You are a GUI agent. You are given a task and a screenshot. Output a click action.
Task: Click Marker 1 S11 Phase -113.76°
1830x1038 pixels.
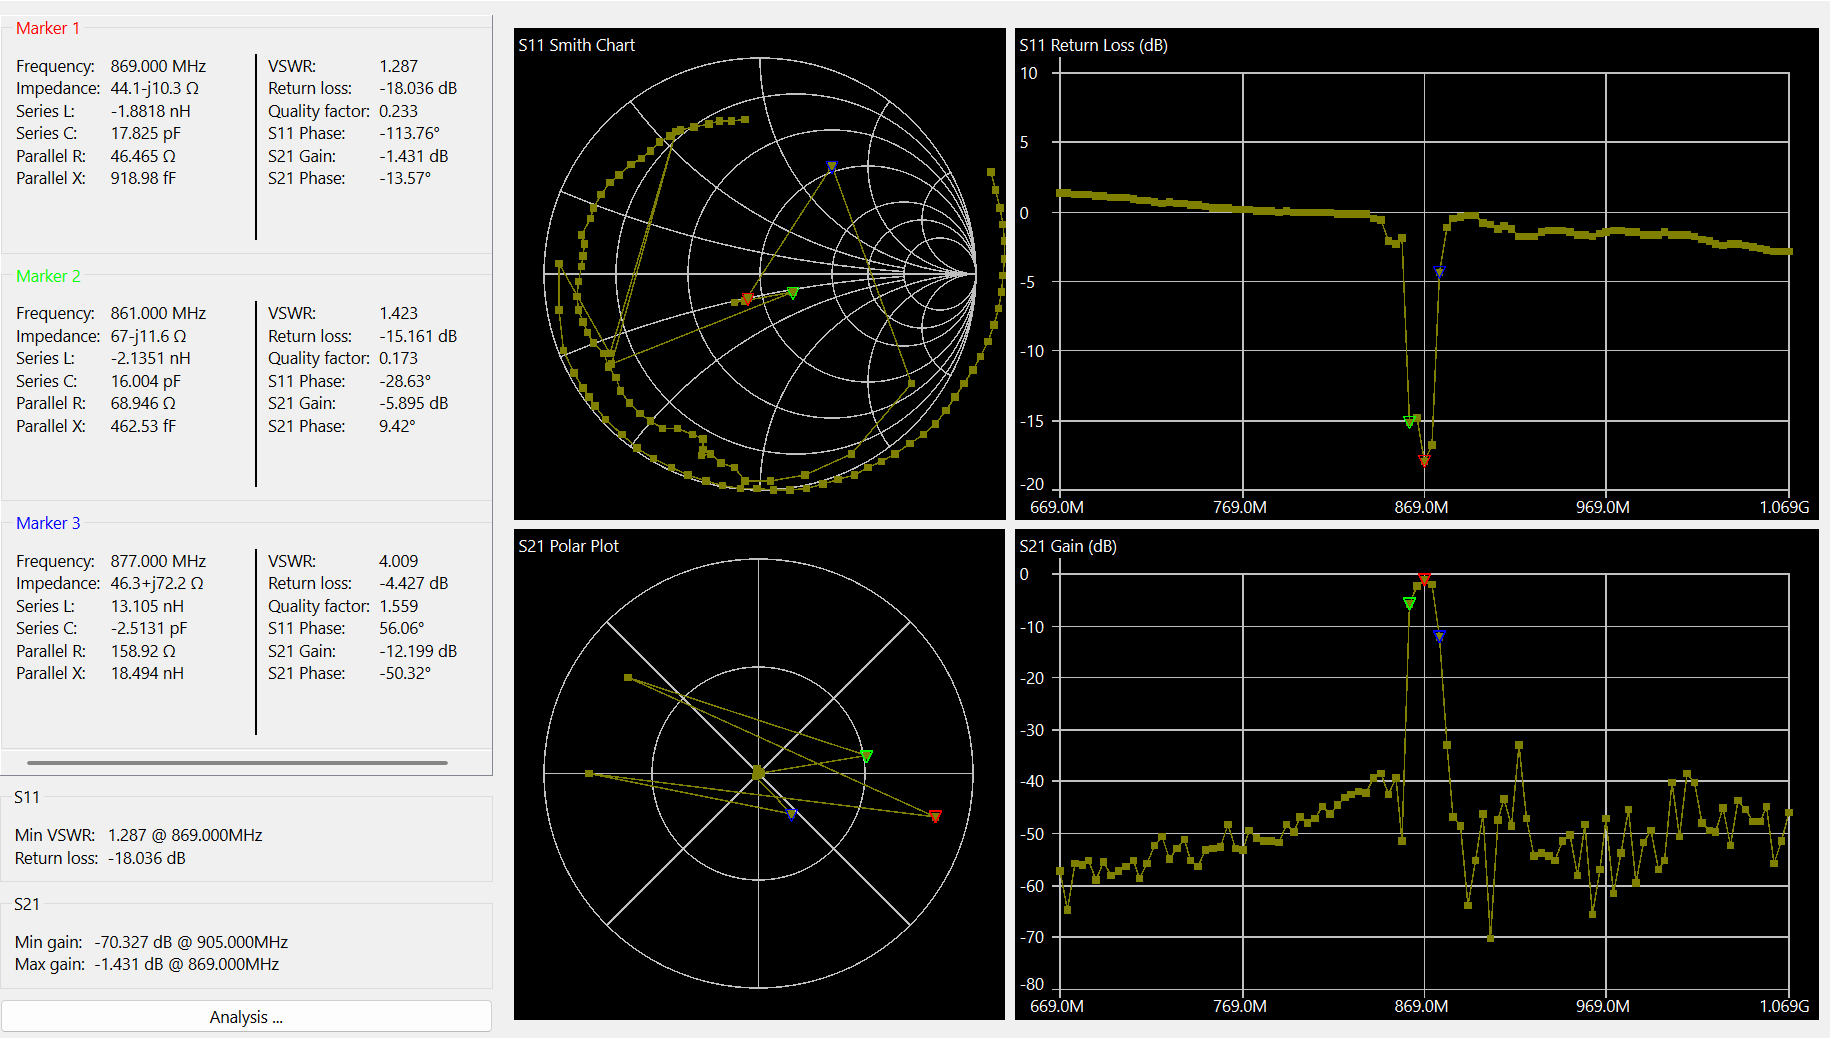[409, 133]
